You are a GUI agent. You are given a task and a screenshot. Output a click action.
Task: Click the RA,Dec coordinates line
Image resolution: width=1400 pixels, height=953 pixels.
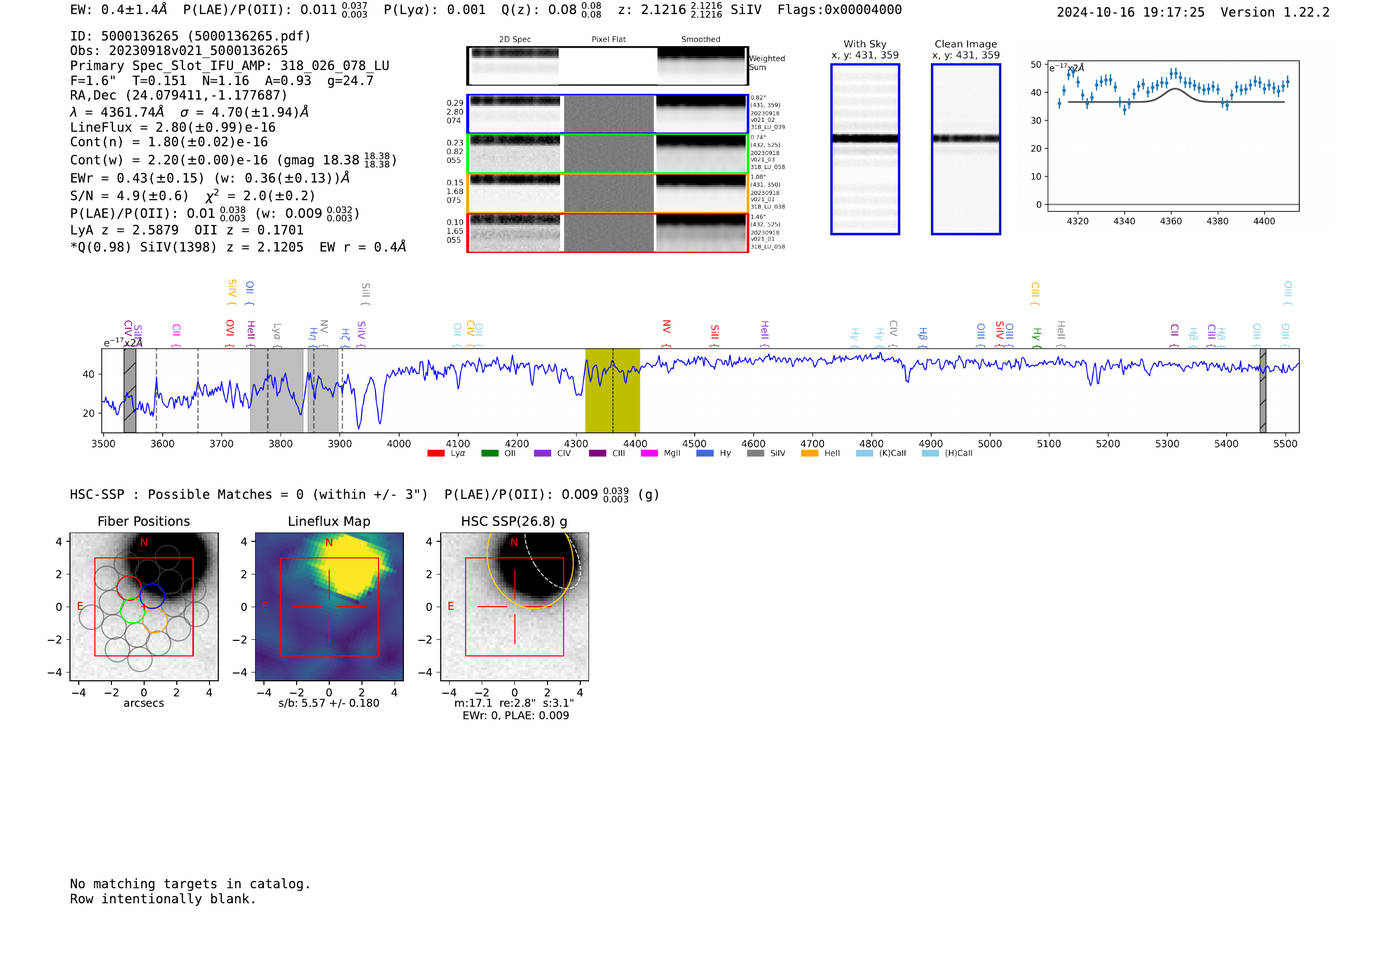click(x=178, y=96)
